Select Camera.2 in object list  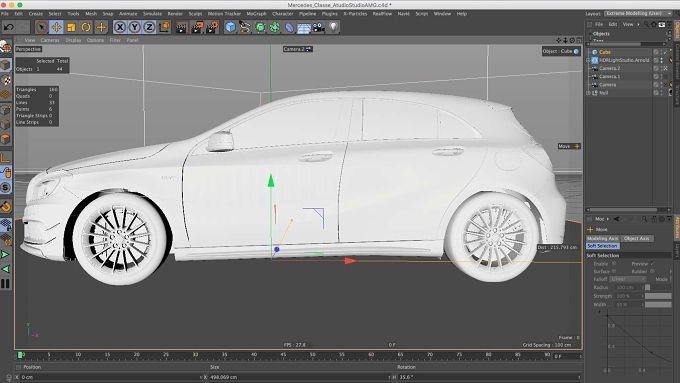pos(609,68)
